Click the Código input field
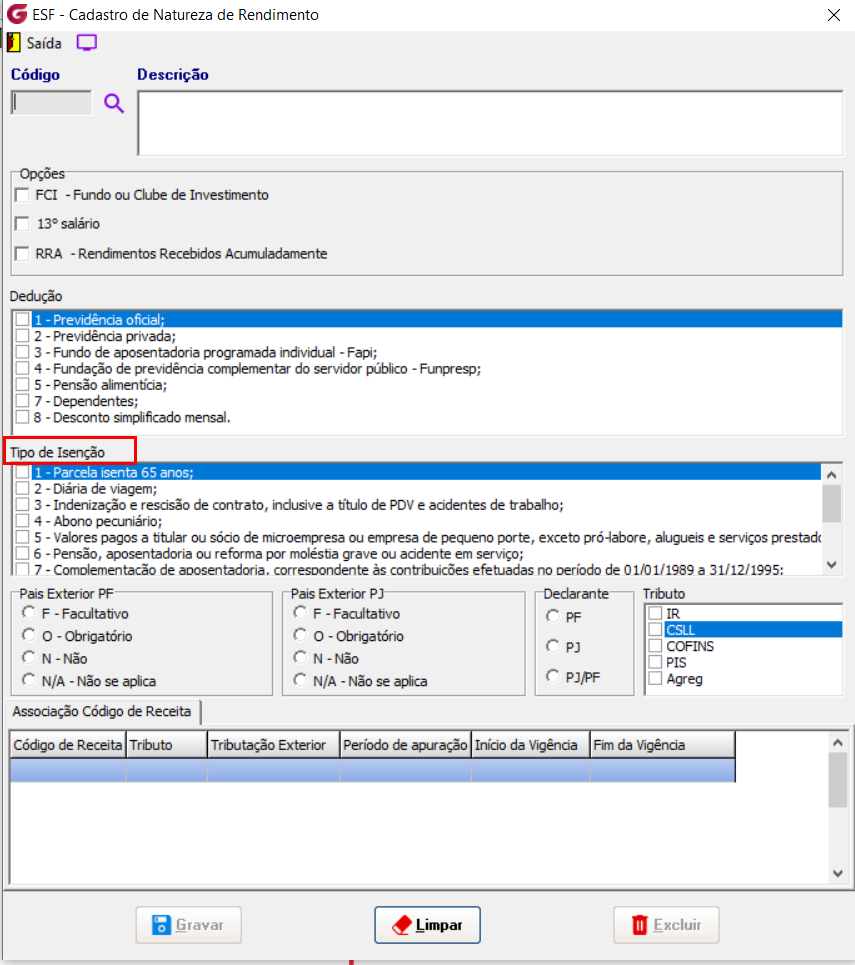This screenshot has width=855, height=965. tap(52, 103)
